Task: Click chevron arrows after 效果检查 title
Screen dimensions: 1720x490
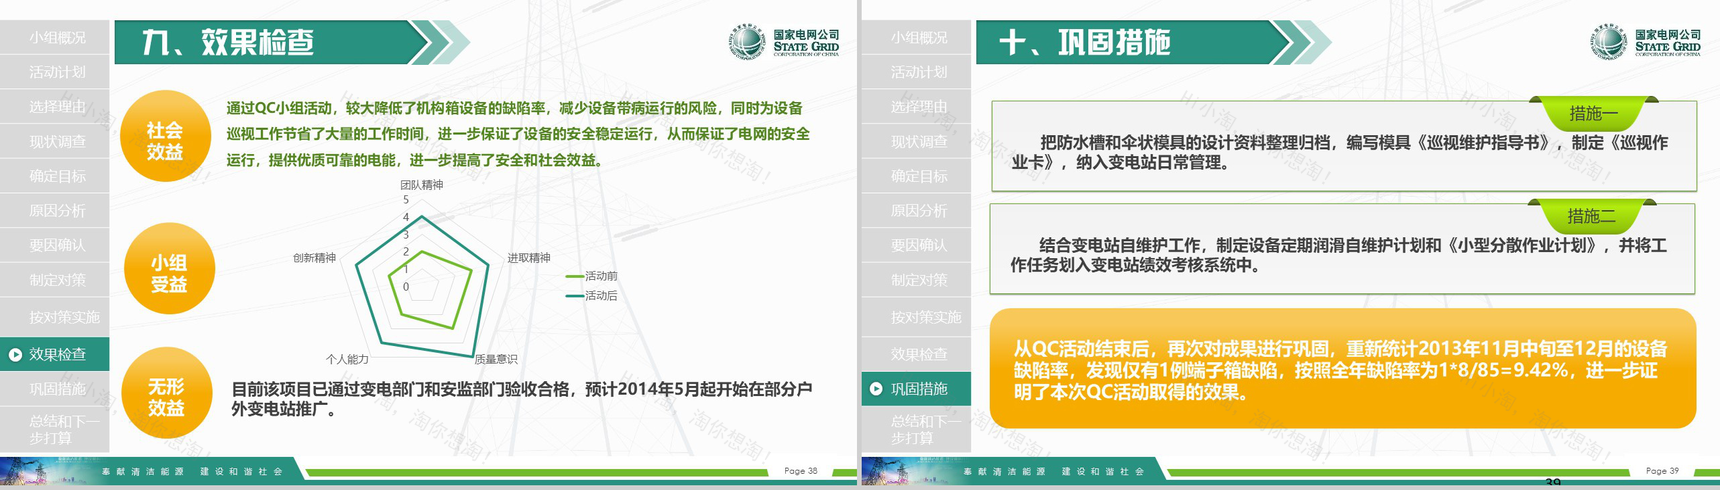Action: [442, 42]
